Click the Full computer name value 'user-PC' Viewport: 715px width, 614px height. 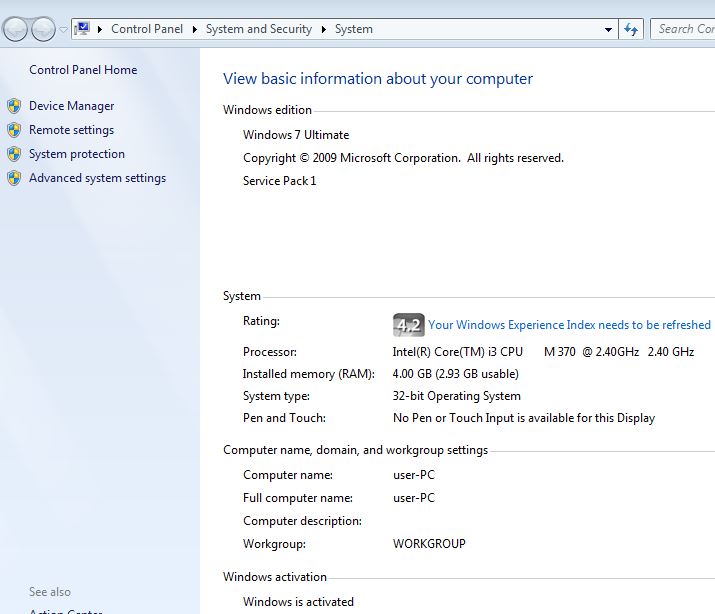pyautogui.click(x=414, y=498)
